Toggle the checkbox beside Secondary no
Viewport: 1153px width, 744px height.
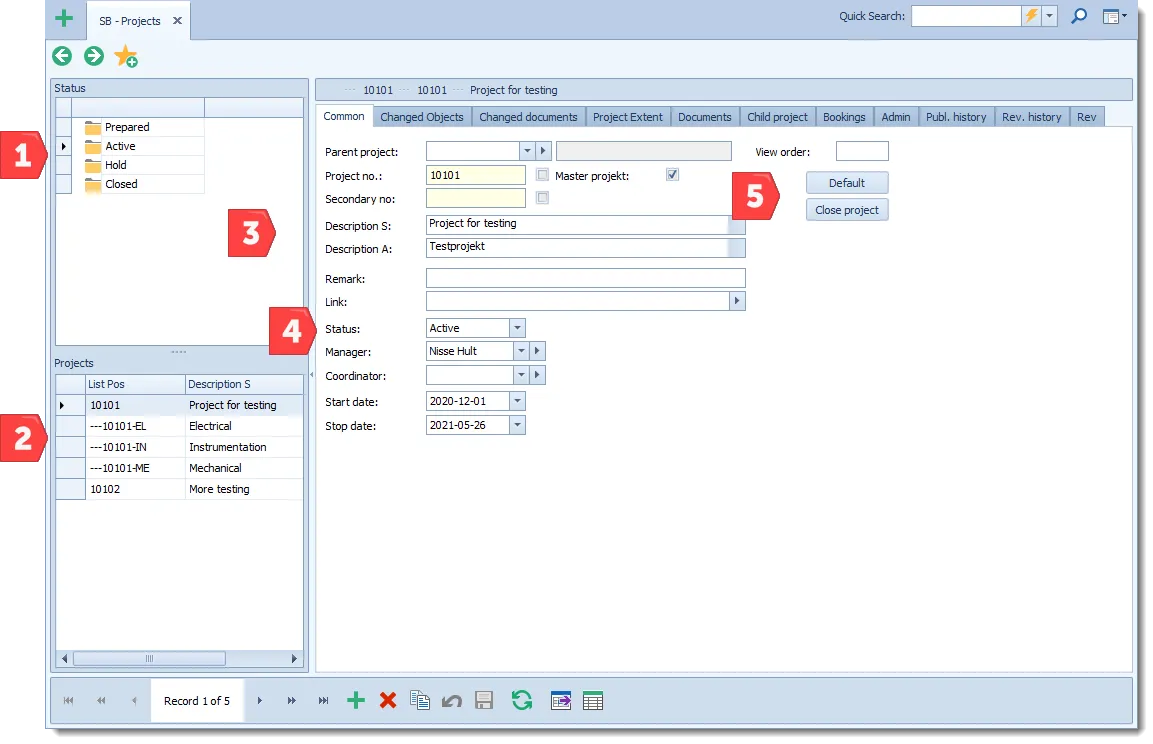pyautogui.click(x=543, y=198)
